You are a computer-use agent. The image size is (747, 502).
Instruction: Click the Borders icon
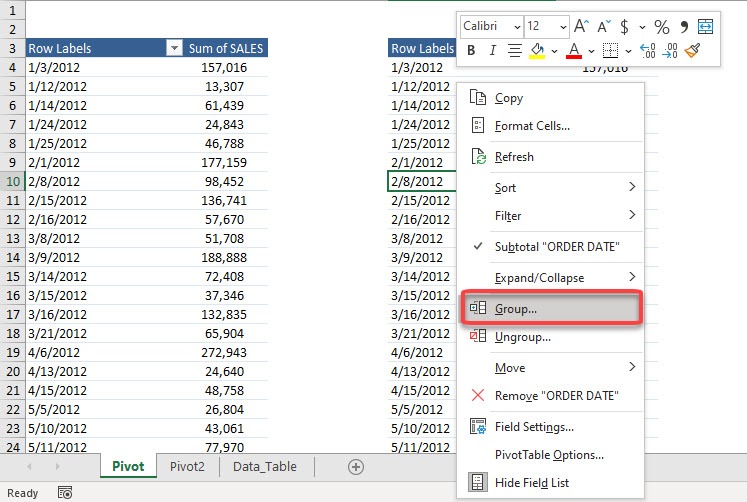click(610, 50)
